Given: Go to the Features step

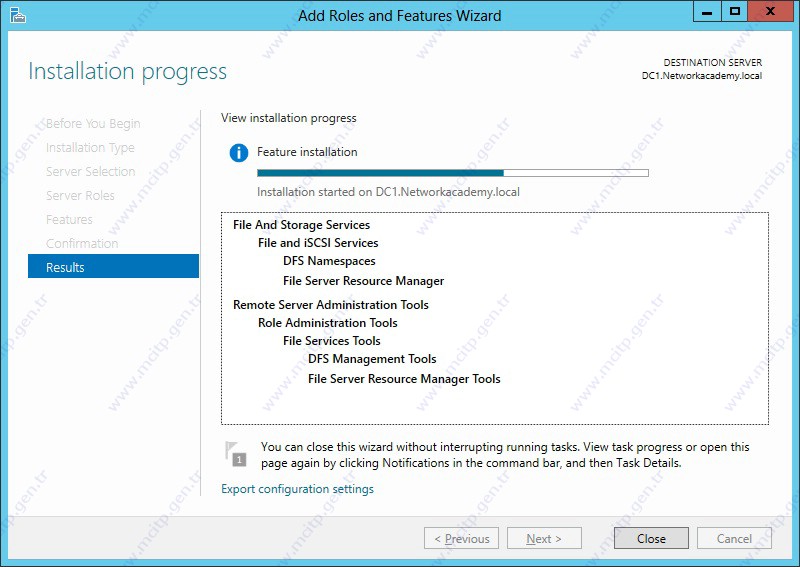Looking at the screenshot, I should click(x=69, y=219).
